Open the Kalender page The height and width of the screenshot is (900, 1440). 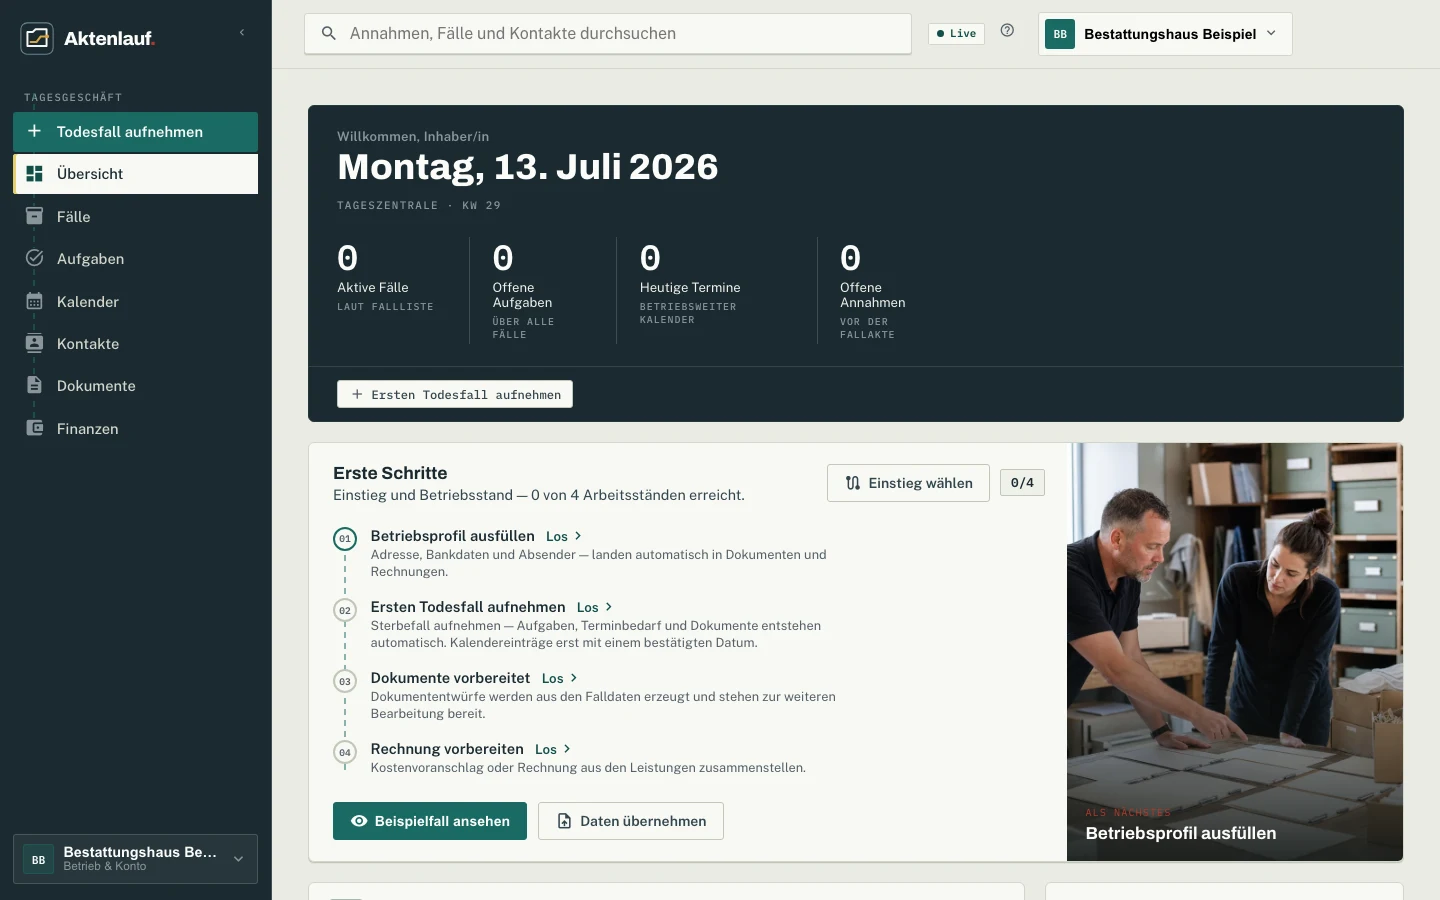[x=135, y=302]
